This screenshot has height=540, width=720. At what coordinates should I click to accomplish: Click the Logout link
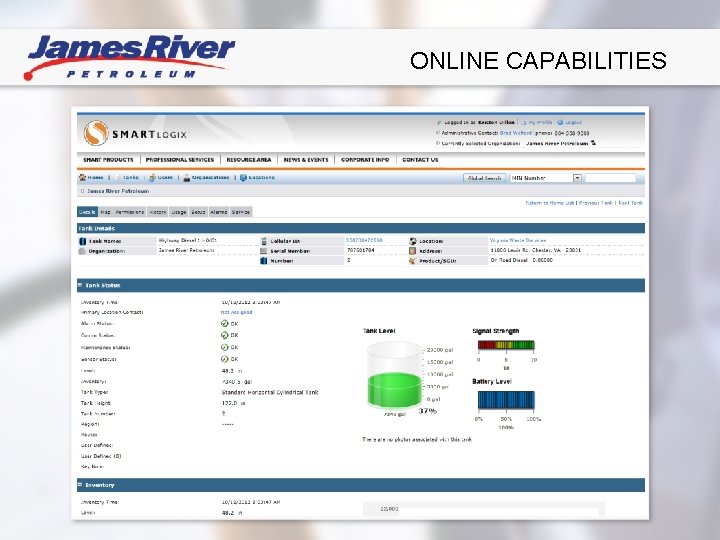(x=573, y=123)
